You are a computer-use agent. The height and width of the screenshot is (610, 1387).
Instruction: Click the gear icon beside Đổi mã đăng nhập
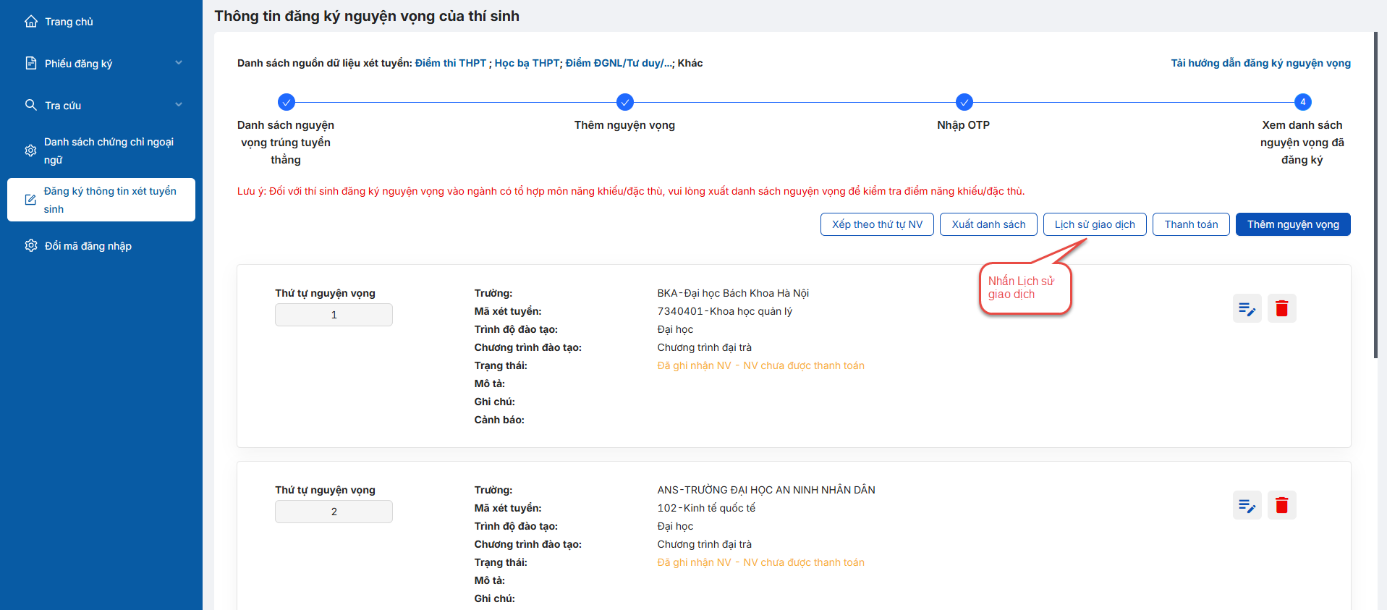[x=31, y=246]
